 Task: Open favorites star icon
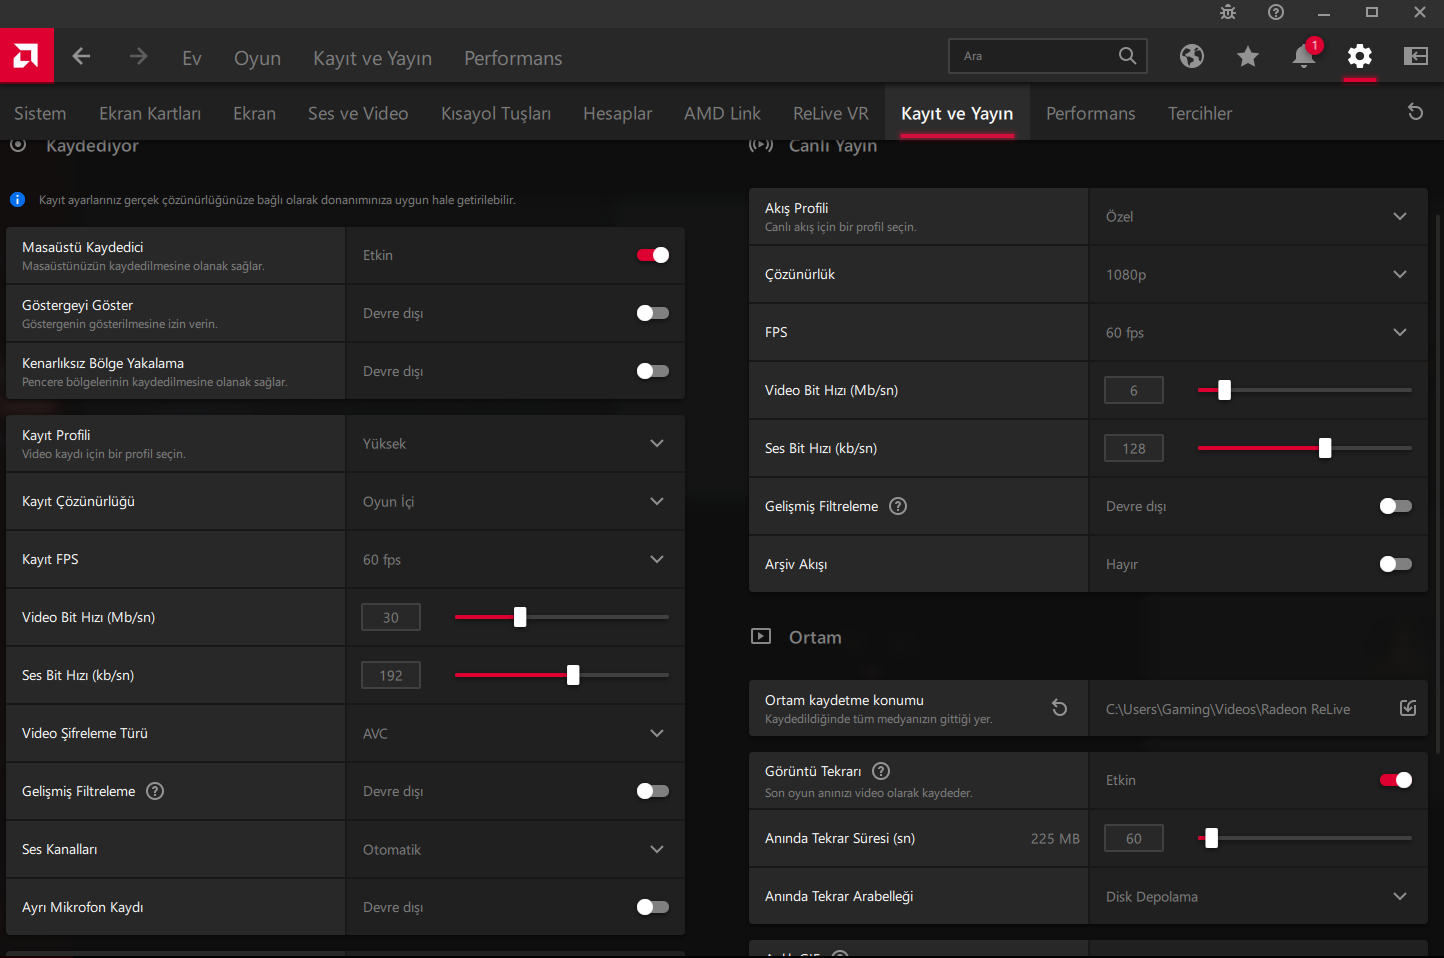pos(1247,56)
